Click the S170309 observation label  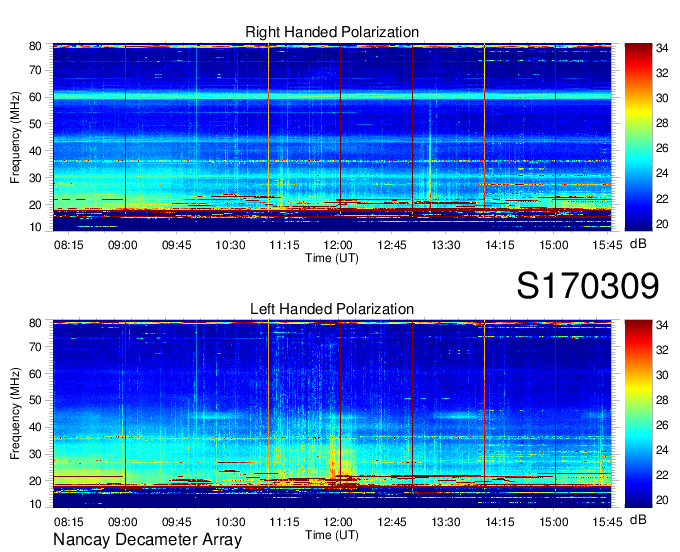click(x=588, y=286)
